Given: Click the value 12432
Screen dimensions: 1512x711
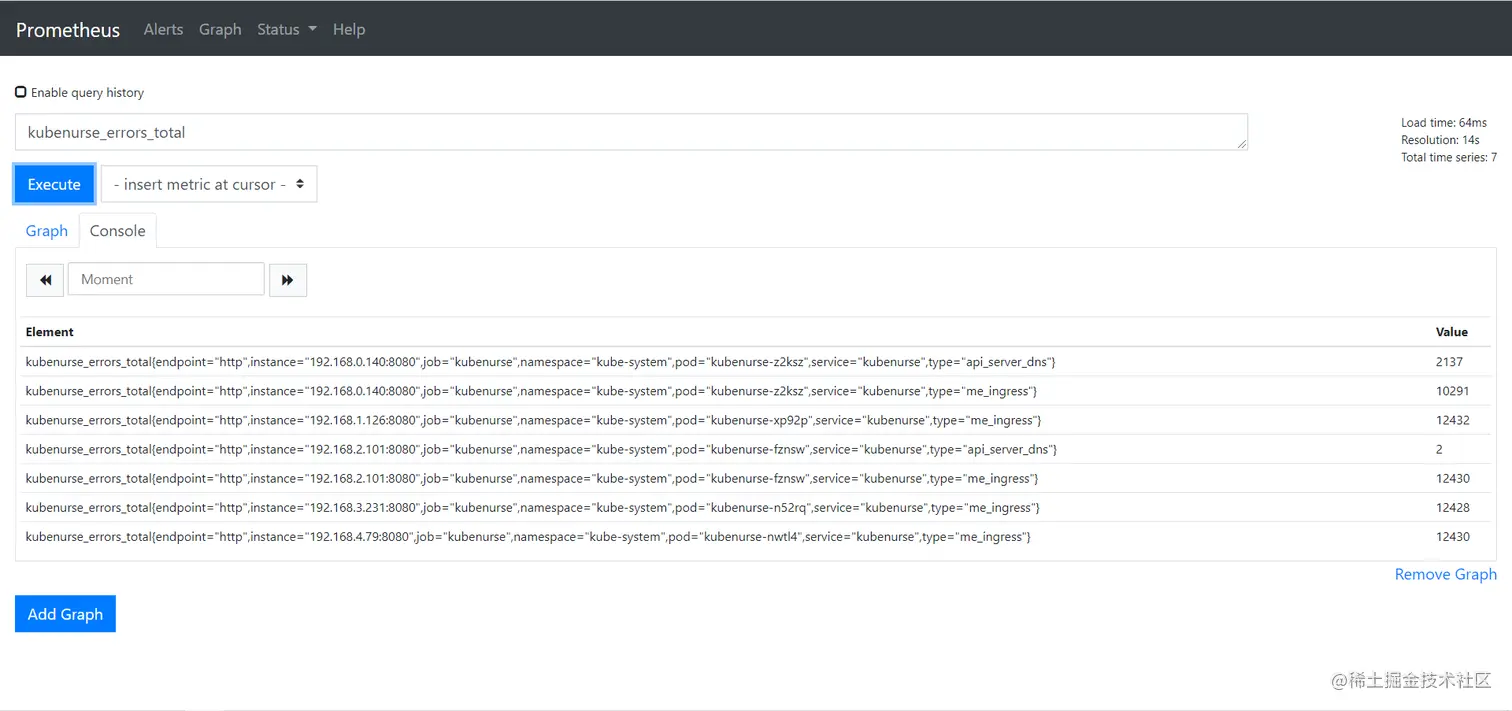Looking at the screenshot, I should [1453, 420].
